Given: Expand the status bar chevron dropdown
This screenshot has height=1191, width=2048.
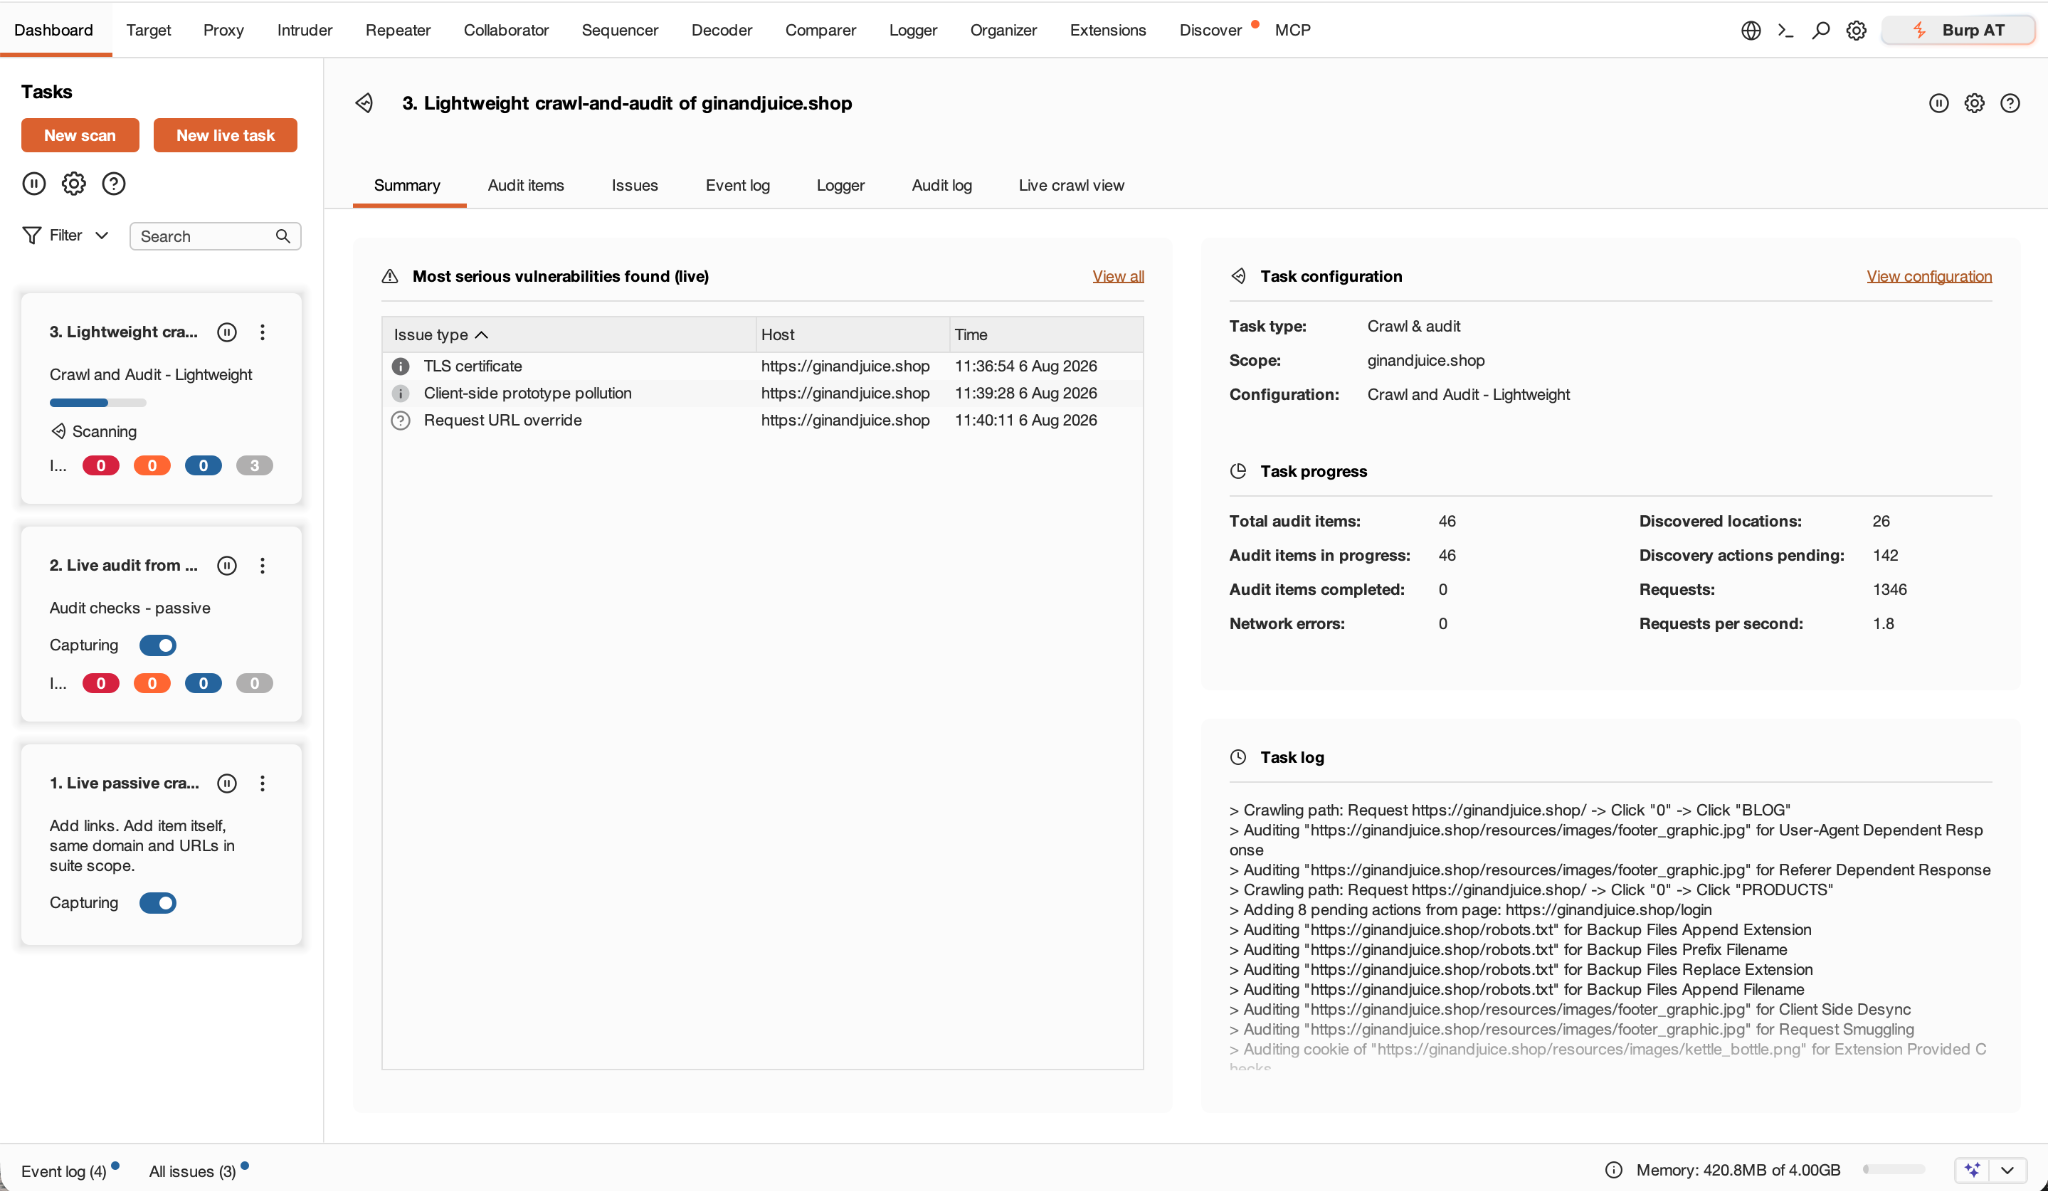Looking at the screenshot, I should [2007, 1170].
